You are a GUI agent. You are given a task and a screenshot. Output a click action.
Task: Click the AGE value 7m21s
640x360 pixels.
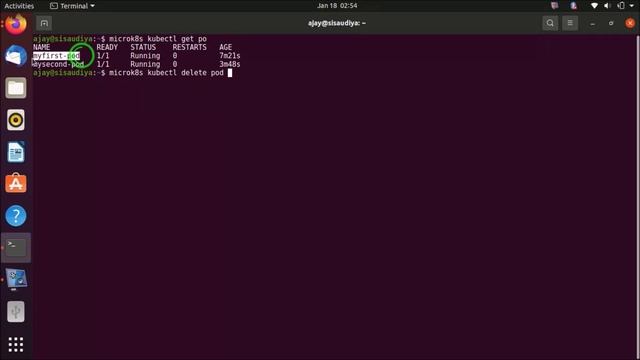click(x=229, y=56)
